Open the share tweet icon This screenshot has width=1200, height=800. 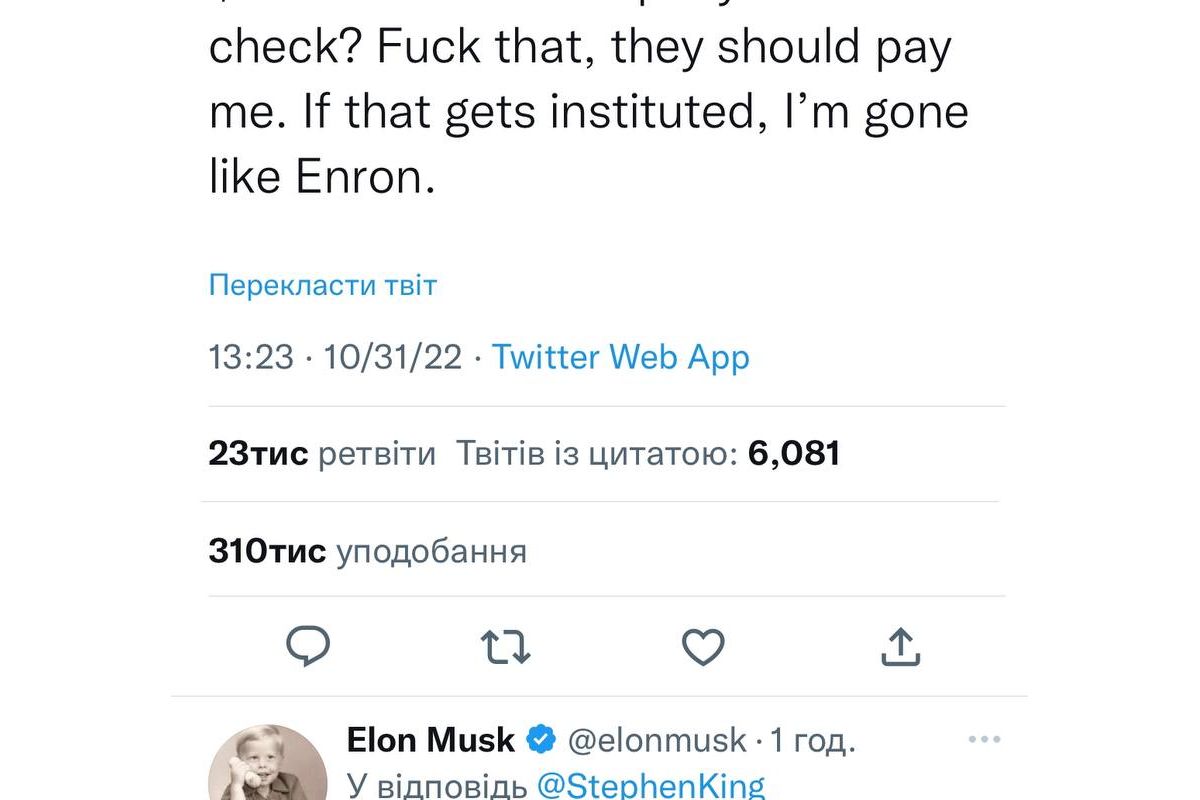click(x=900, y=647)
